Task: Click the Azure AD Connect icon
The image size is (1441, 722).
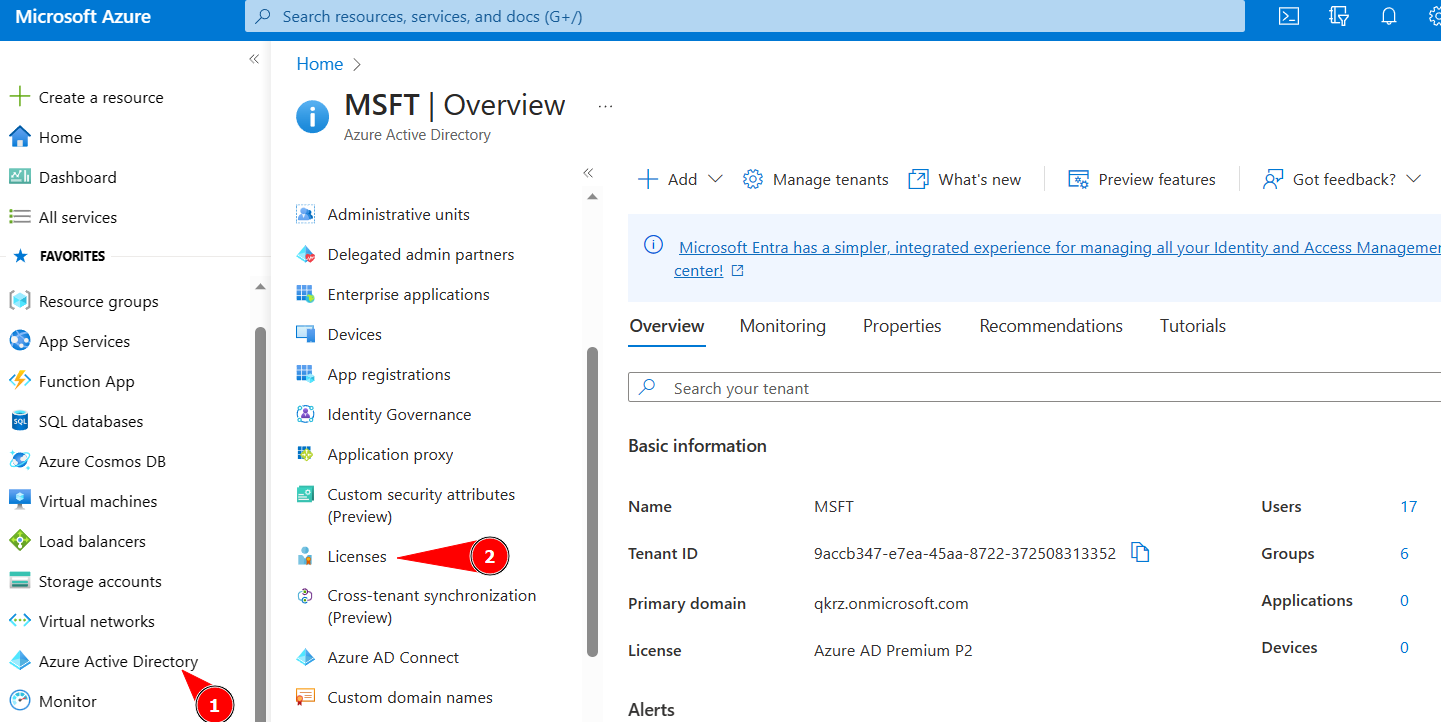Action: tap(306, 657)
